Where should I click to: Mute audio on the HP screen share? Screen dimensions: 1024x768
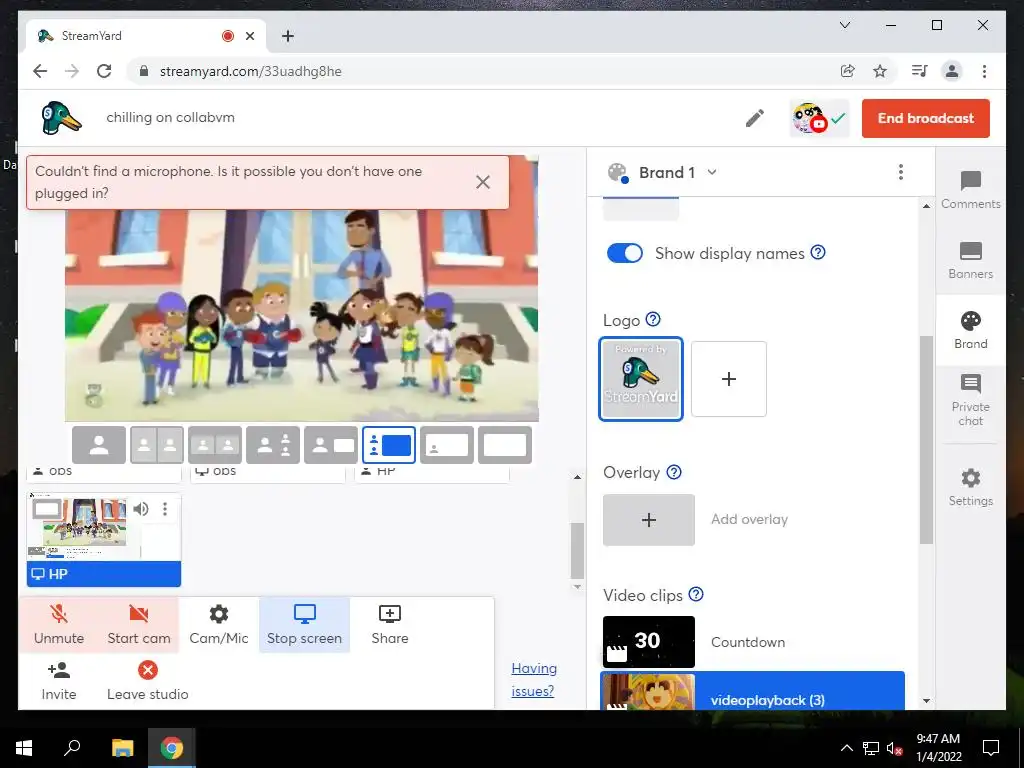(140, 509)
